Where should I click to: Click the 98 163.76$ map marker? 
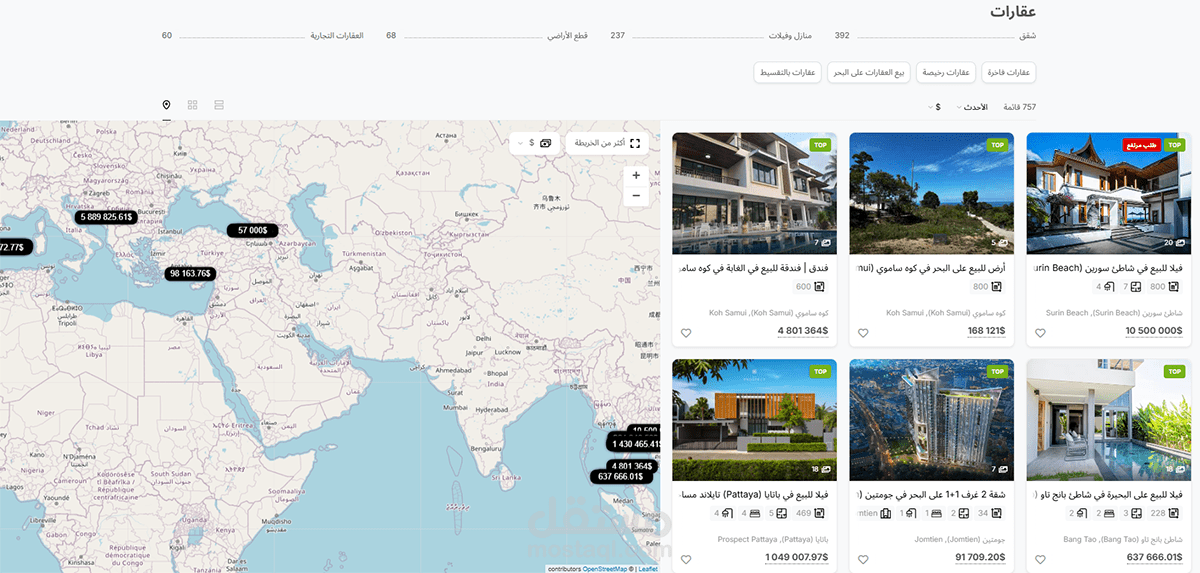point(190,273)
